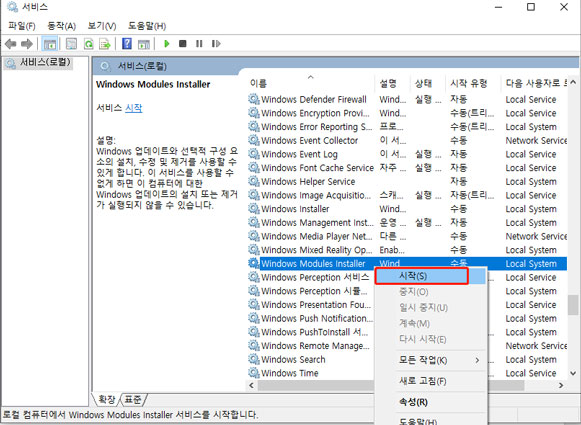Viewport: 581px width, 425px height.
Task: Switch to the 표준 tab
Action: pyautogui.click(x=133, y=399)
